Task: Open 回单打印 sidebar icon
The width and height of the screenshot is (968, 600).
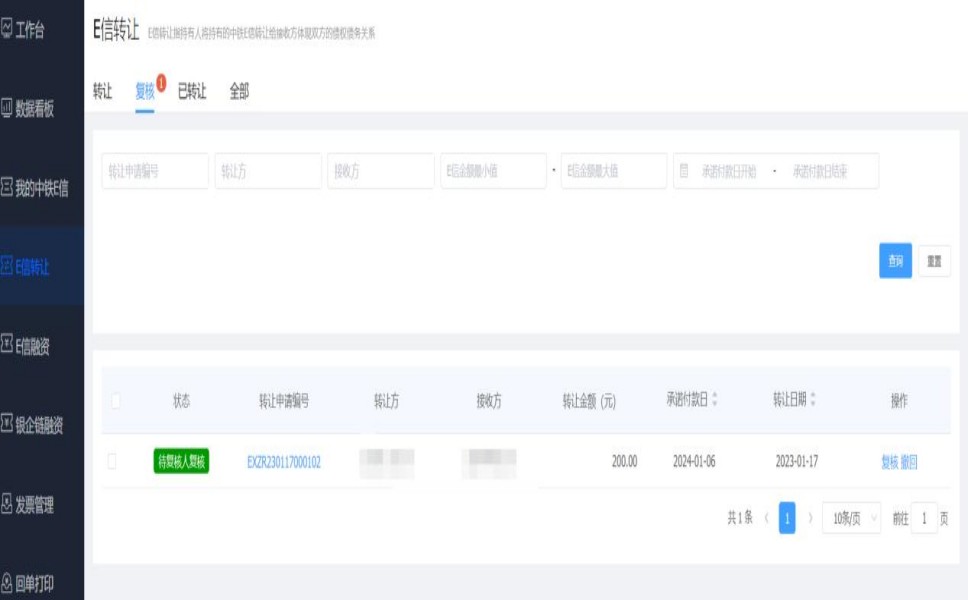Action: click(x=7, y=584)
